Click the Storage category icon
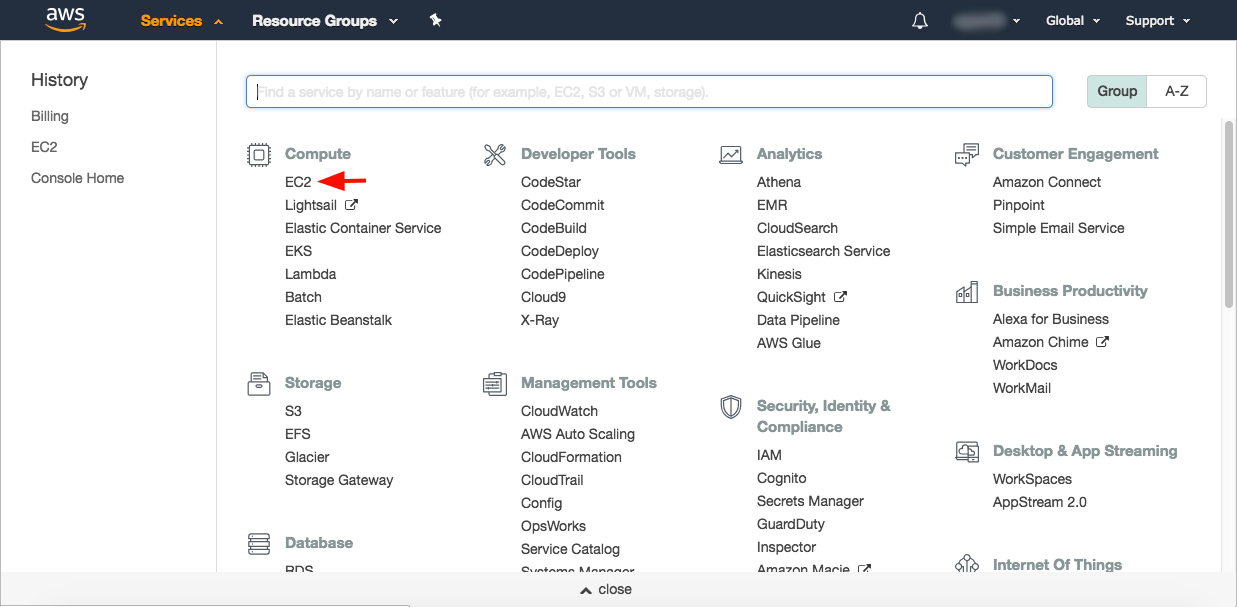1237x607 pixels. click(x=259, y=383)
